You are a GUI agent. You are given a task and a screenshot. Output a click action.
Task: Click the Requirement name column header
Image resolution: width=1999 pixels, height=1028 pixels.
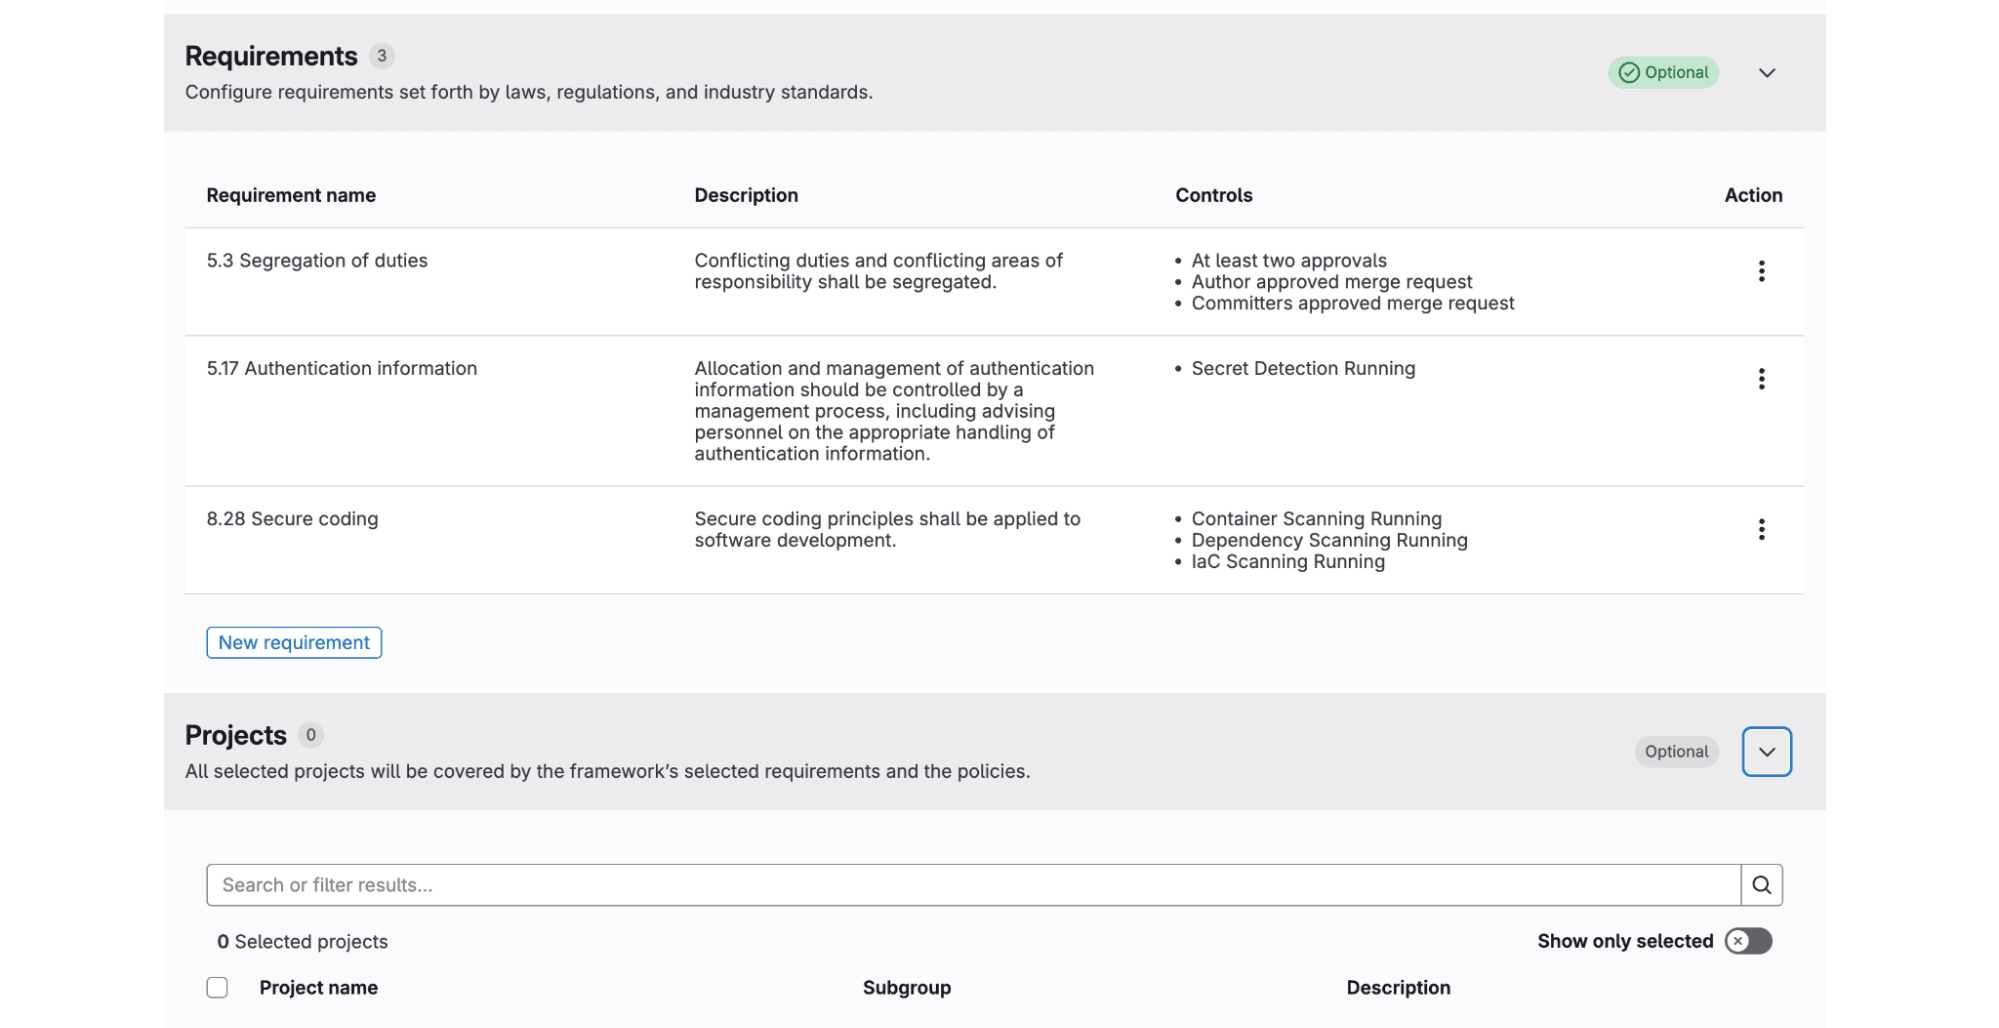pos(291,195)
